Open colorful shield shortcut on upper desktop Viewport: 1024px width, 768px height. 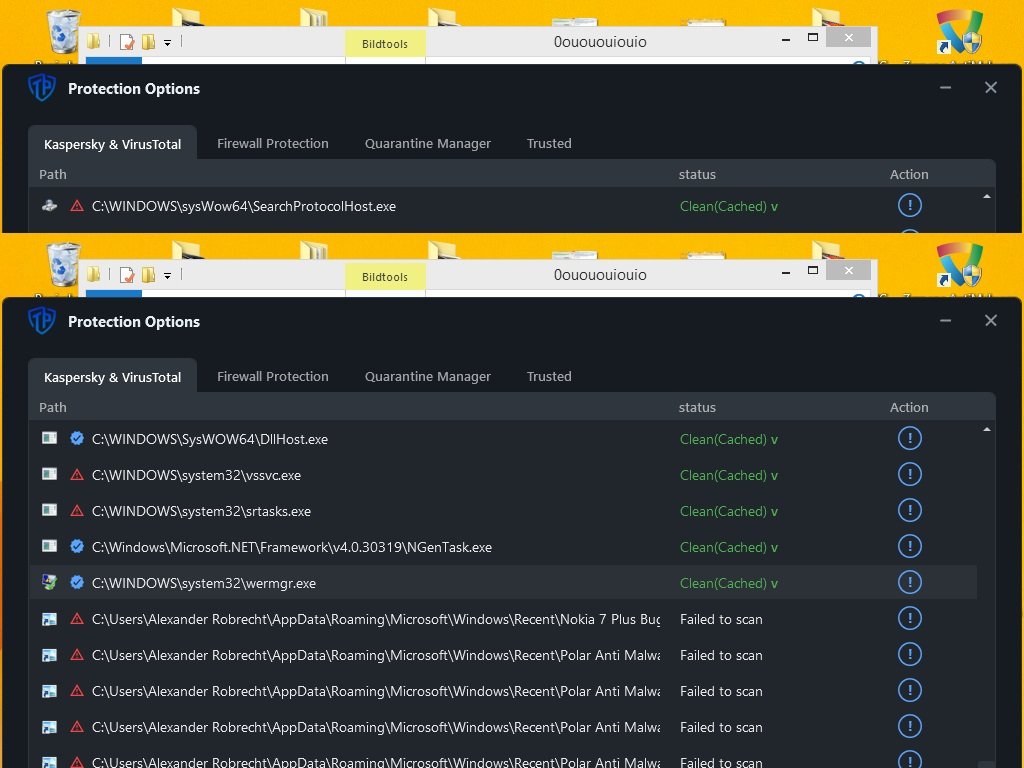(x=959, y=31)
